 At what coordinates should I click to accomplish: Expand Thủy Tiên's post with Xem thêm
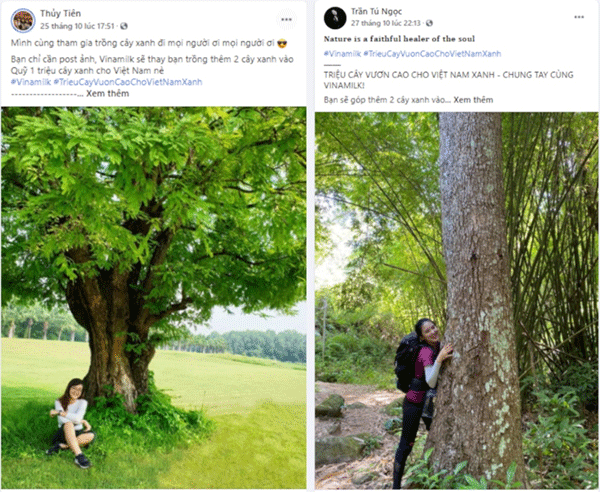pyautogui.click(x=108, y=93)
